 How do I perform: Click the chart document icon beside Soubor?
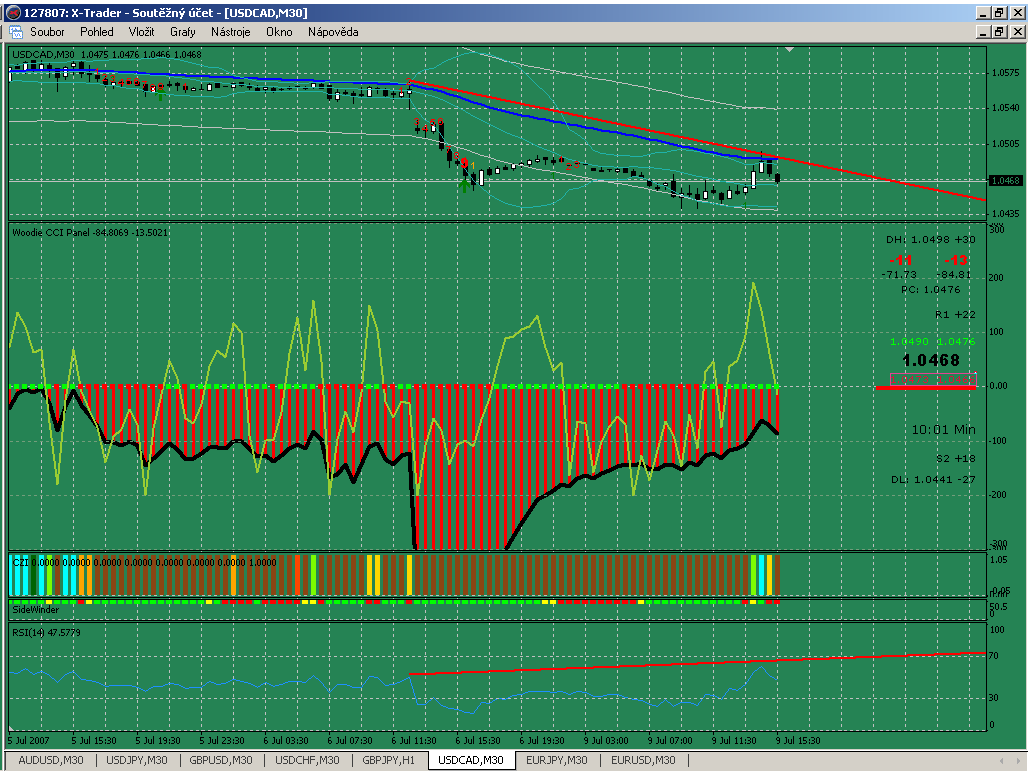click(16, 32)
